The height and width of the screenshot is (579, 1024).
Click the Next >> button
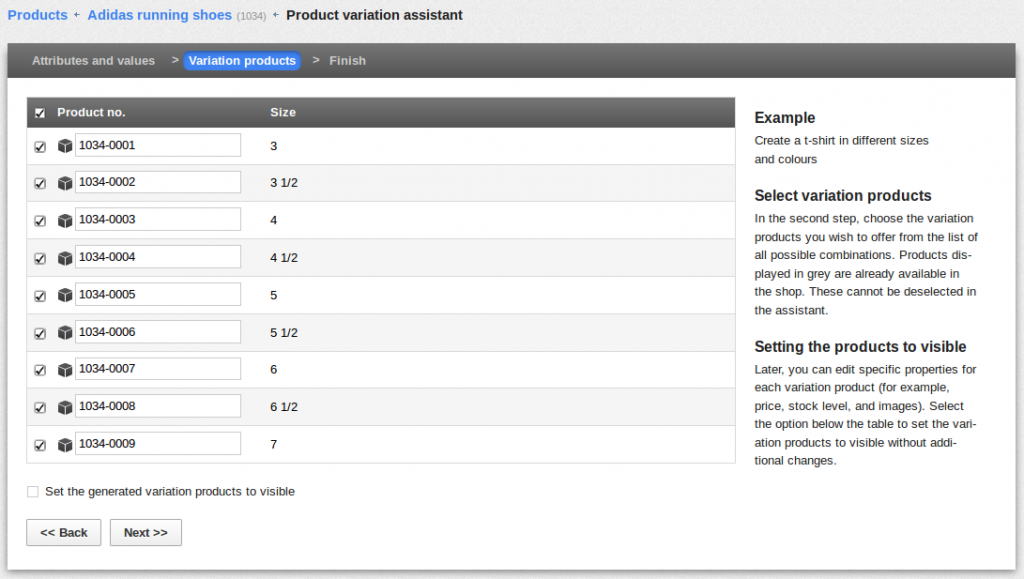(x=146, y=533)
